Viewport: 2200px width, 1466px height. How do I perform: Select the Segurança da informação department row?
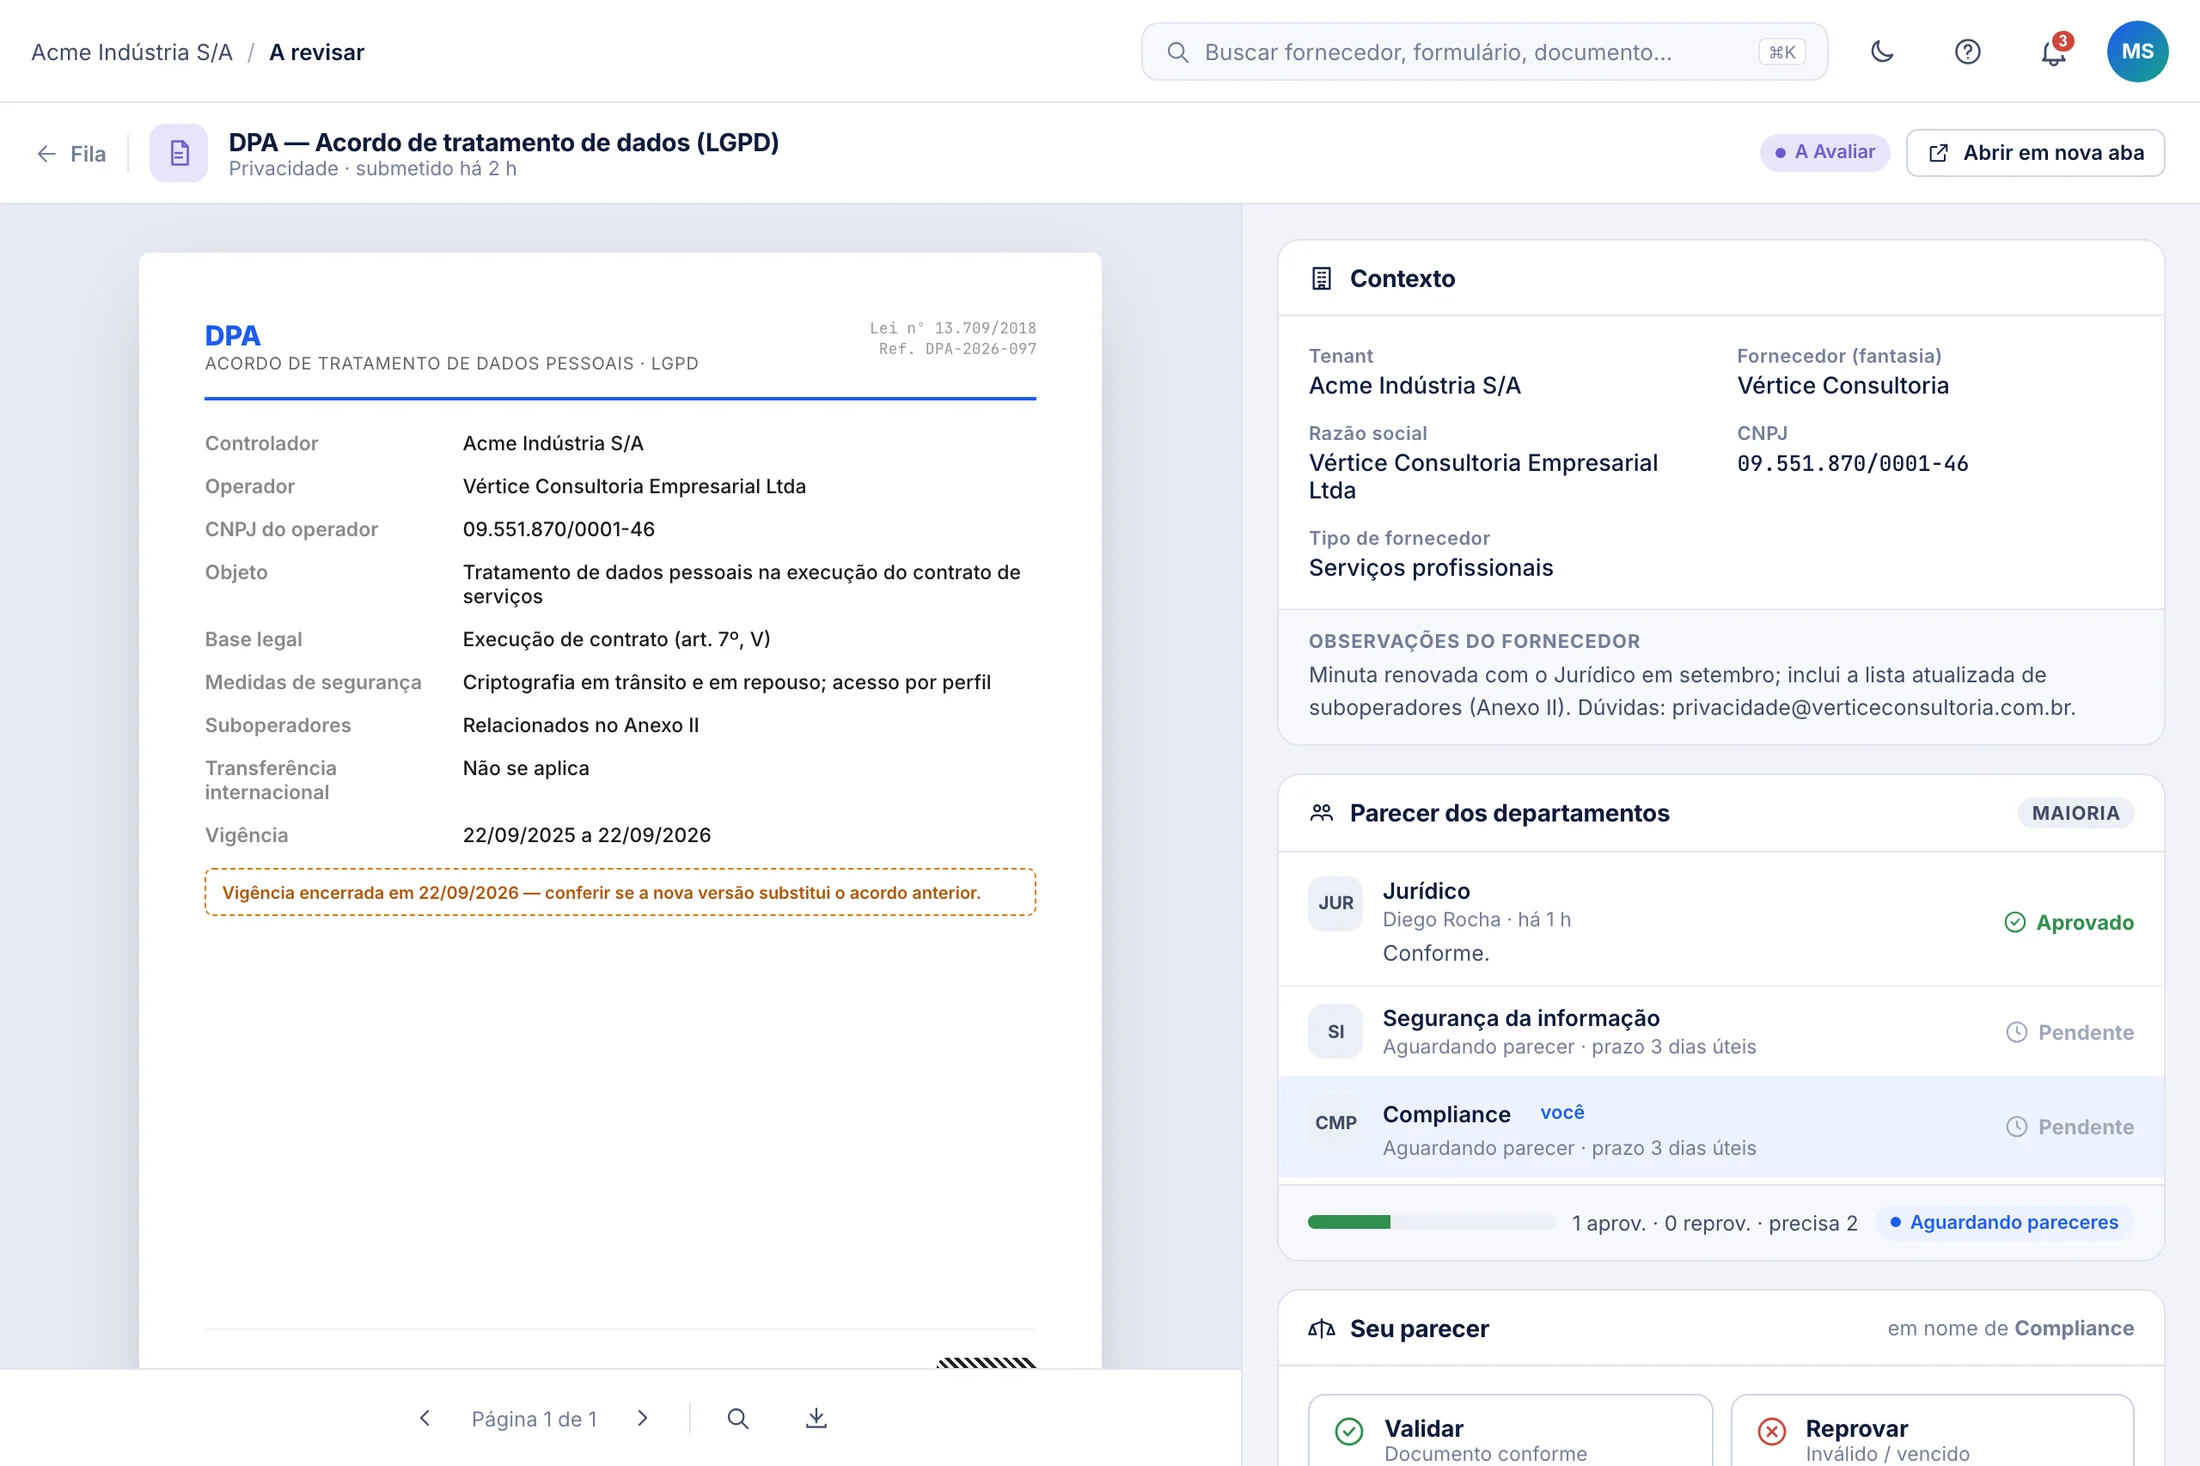1720,1032
